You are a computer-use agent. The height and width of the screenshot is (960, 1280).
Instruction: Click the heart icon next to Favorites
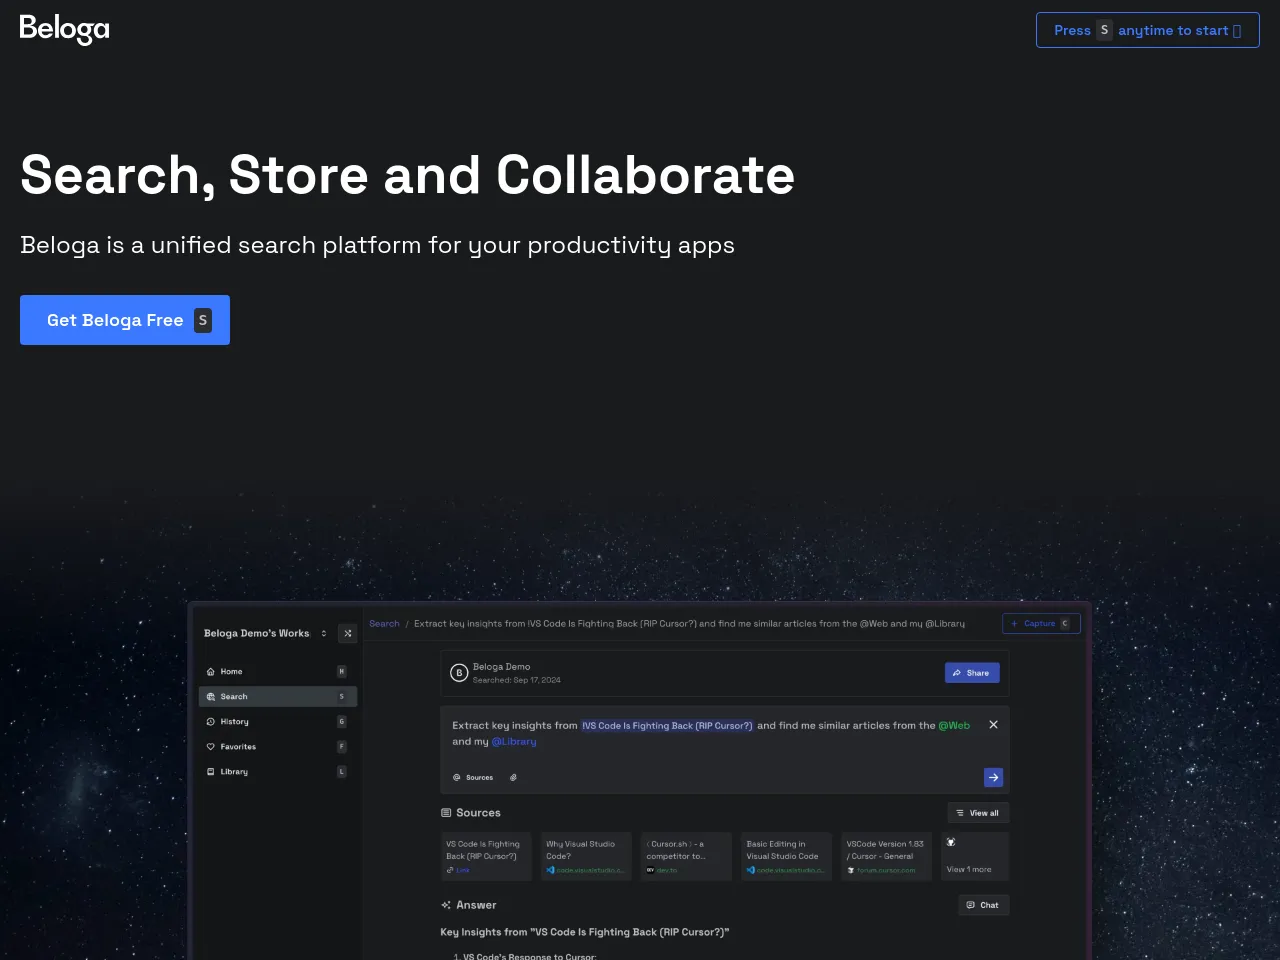click(211, 747)
